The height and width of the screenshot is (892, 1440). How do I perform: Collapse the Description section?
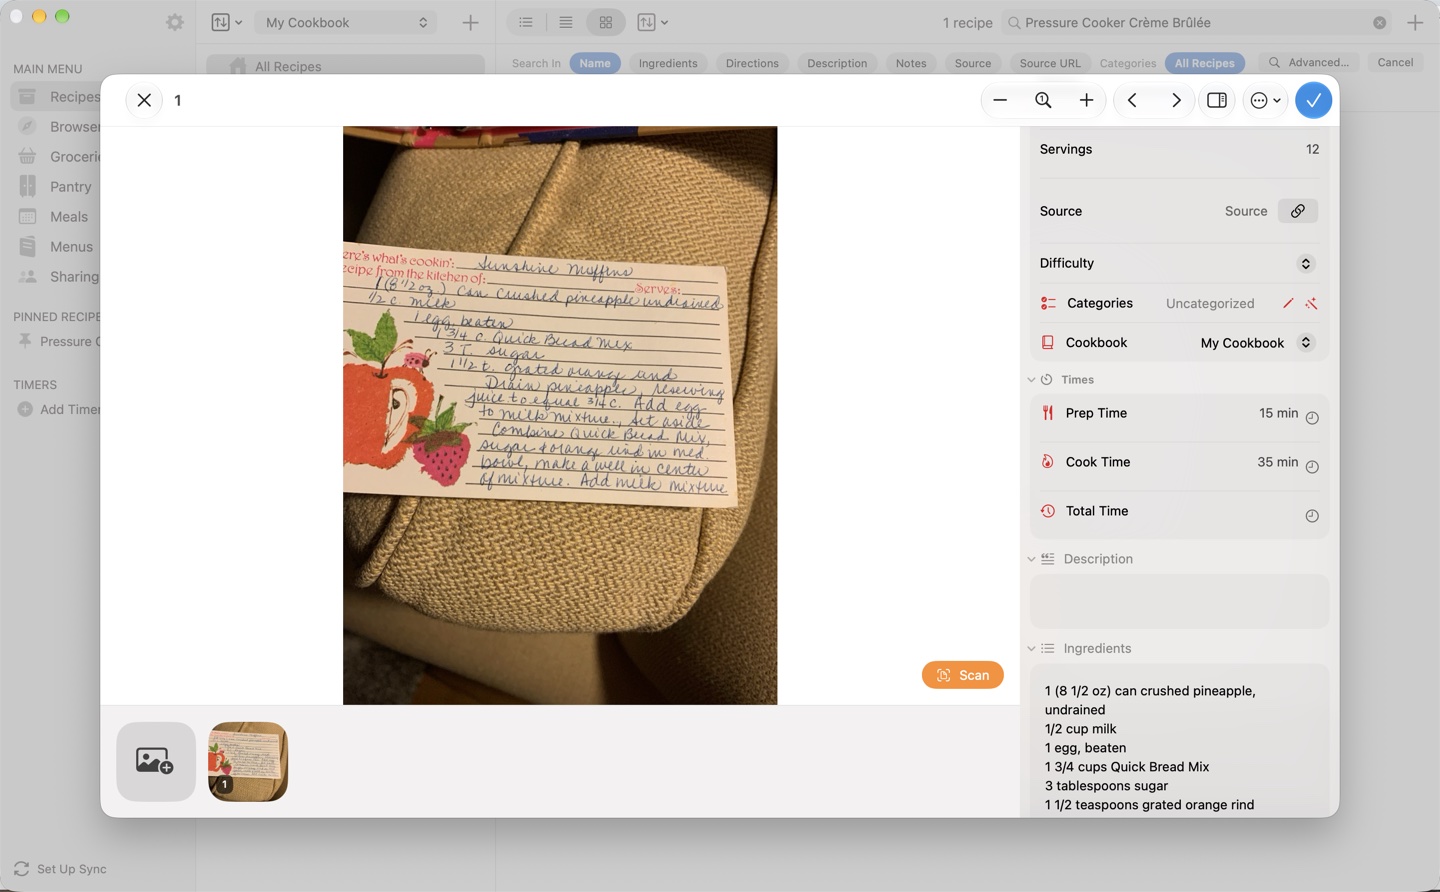point(1031,559)
